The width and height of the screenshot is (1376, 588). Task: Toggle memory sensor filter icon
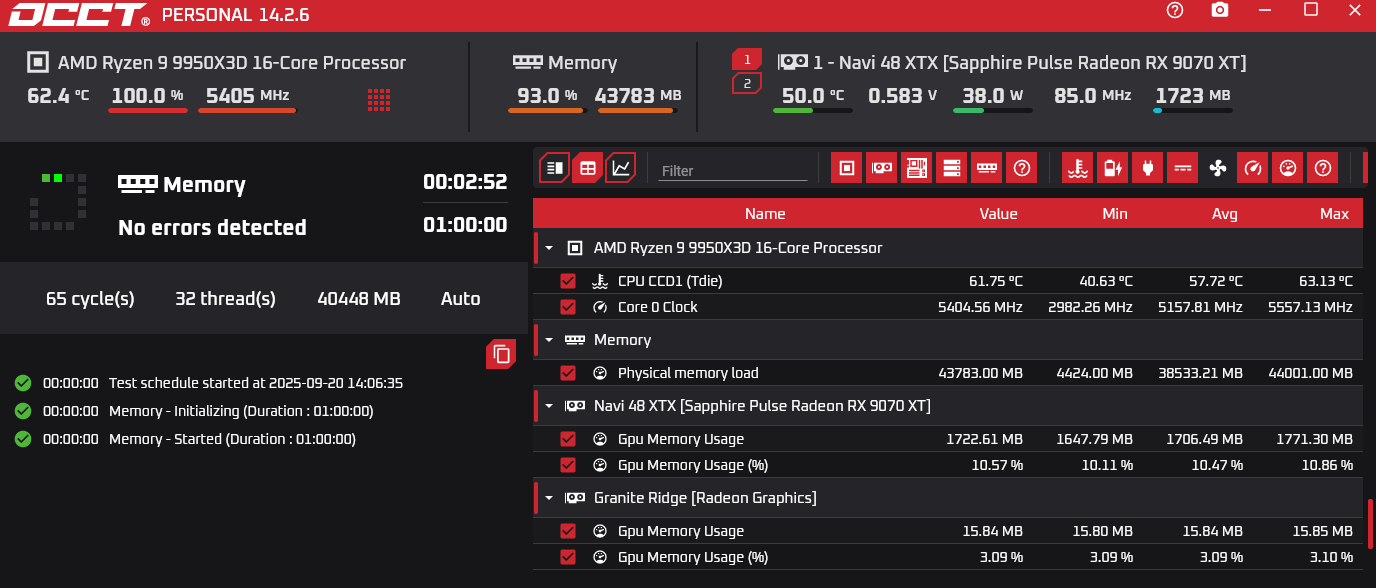click(986, 168)
